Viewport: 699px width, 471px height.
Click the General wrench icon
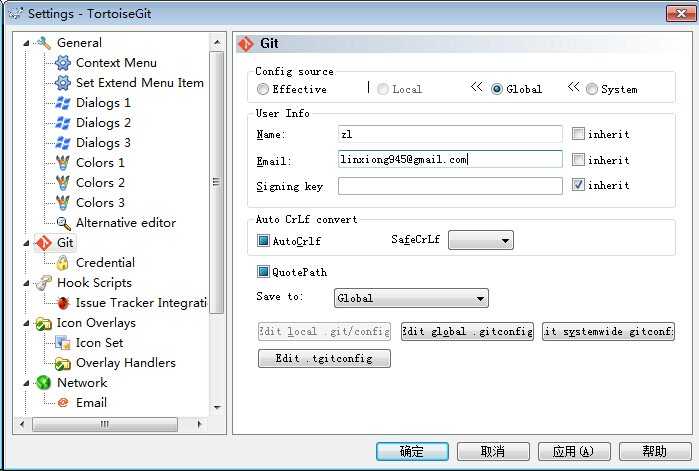point(44,43)
